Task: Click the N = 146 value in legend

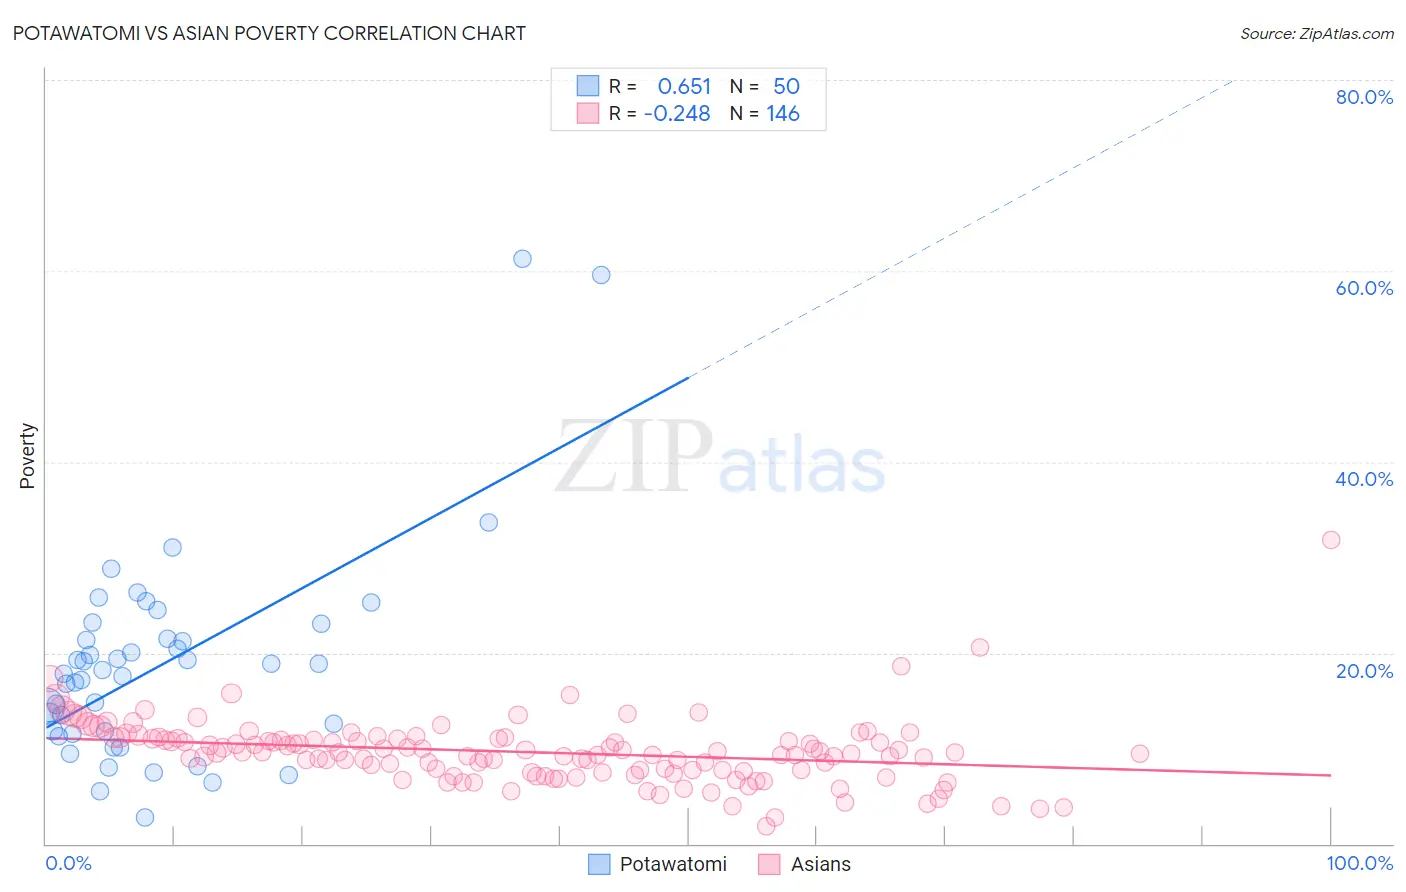Action: pyautogui.click(x=765, y=113)
